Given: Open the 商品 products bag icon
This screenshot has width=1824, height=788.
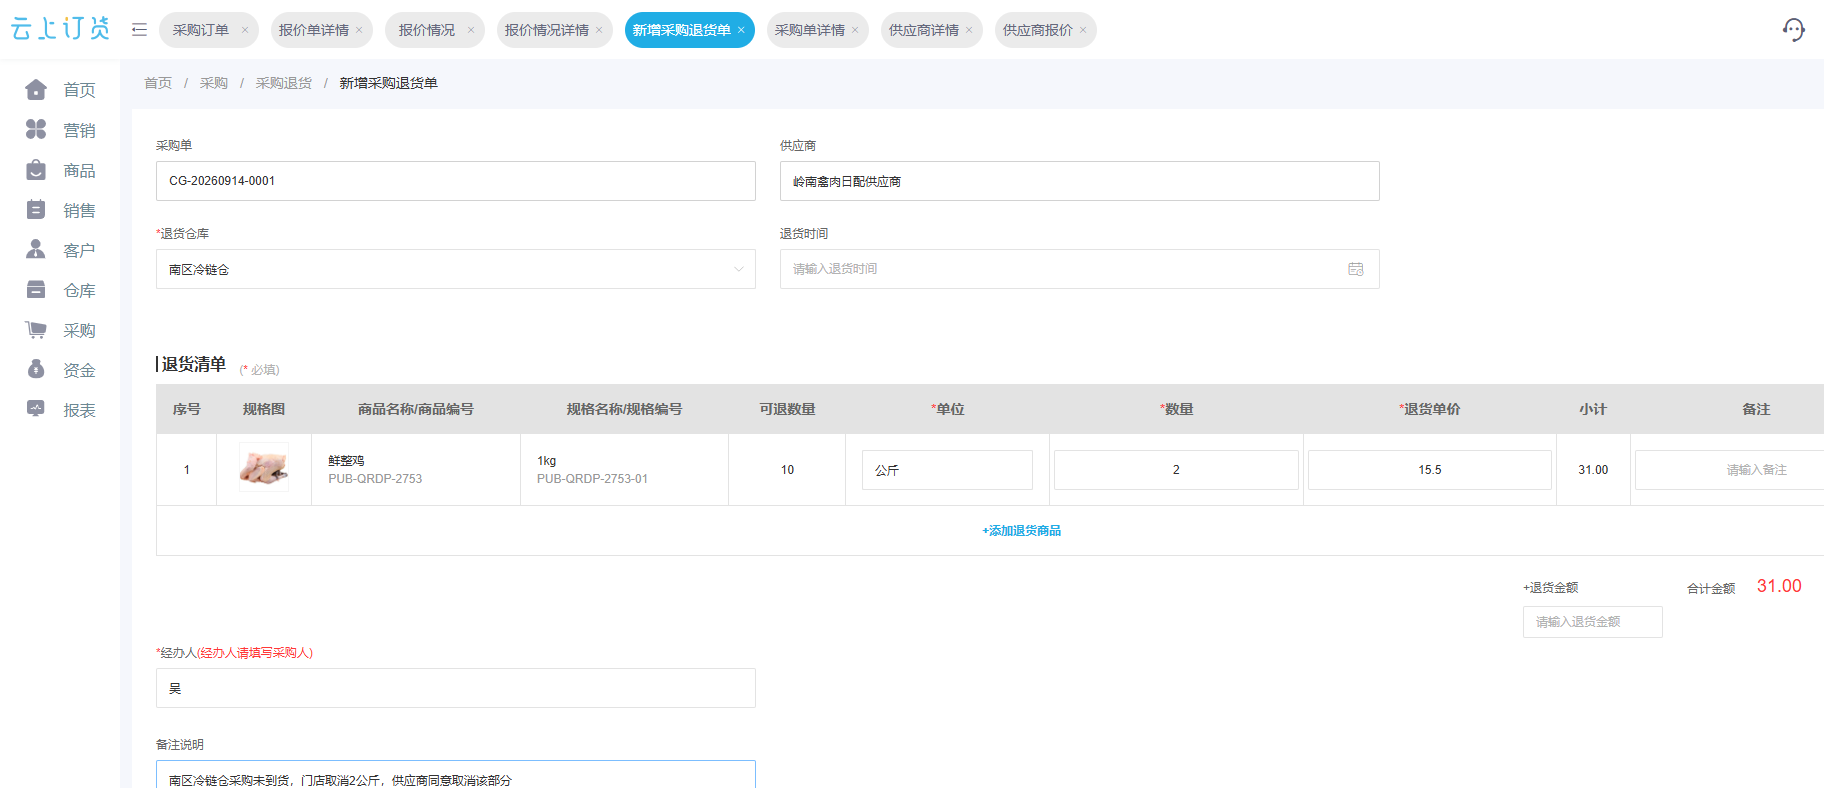Looking at the screenshot, I should point(36,170).
